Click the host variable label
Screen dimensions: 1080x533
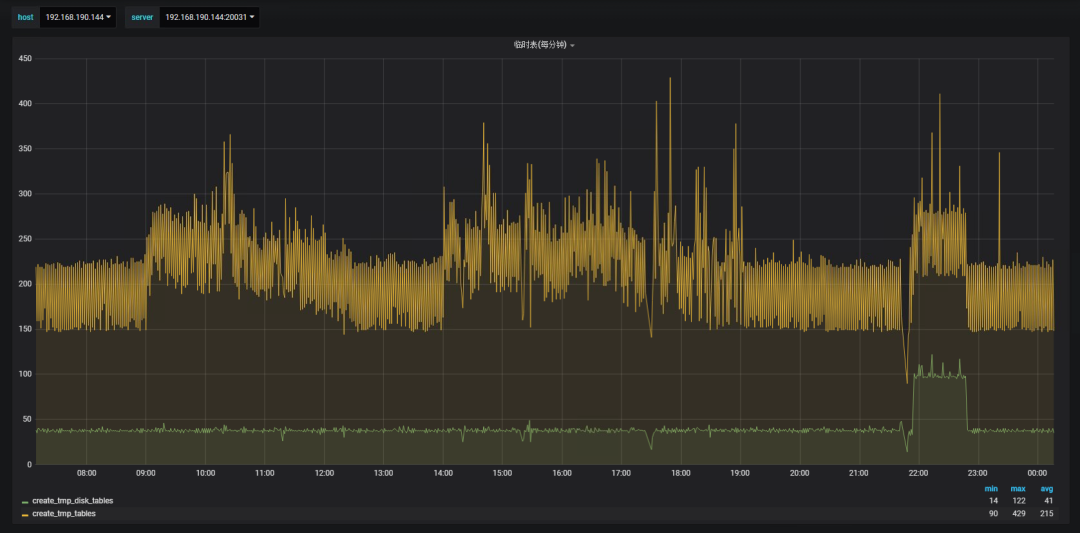tap(25, 17)
